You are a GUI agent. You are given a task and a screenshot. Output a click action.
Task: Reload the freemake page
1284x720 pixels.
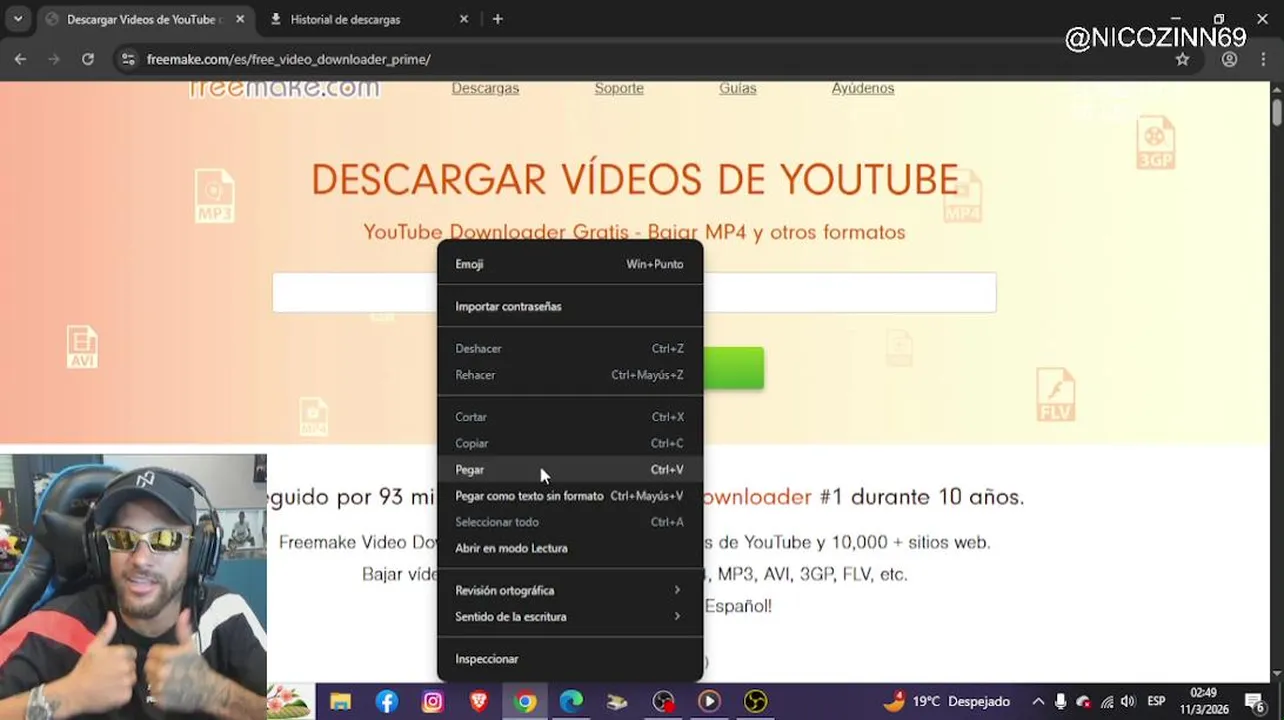(88, 59)
